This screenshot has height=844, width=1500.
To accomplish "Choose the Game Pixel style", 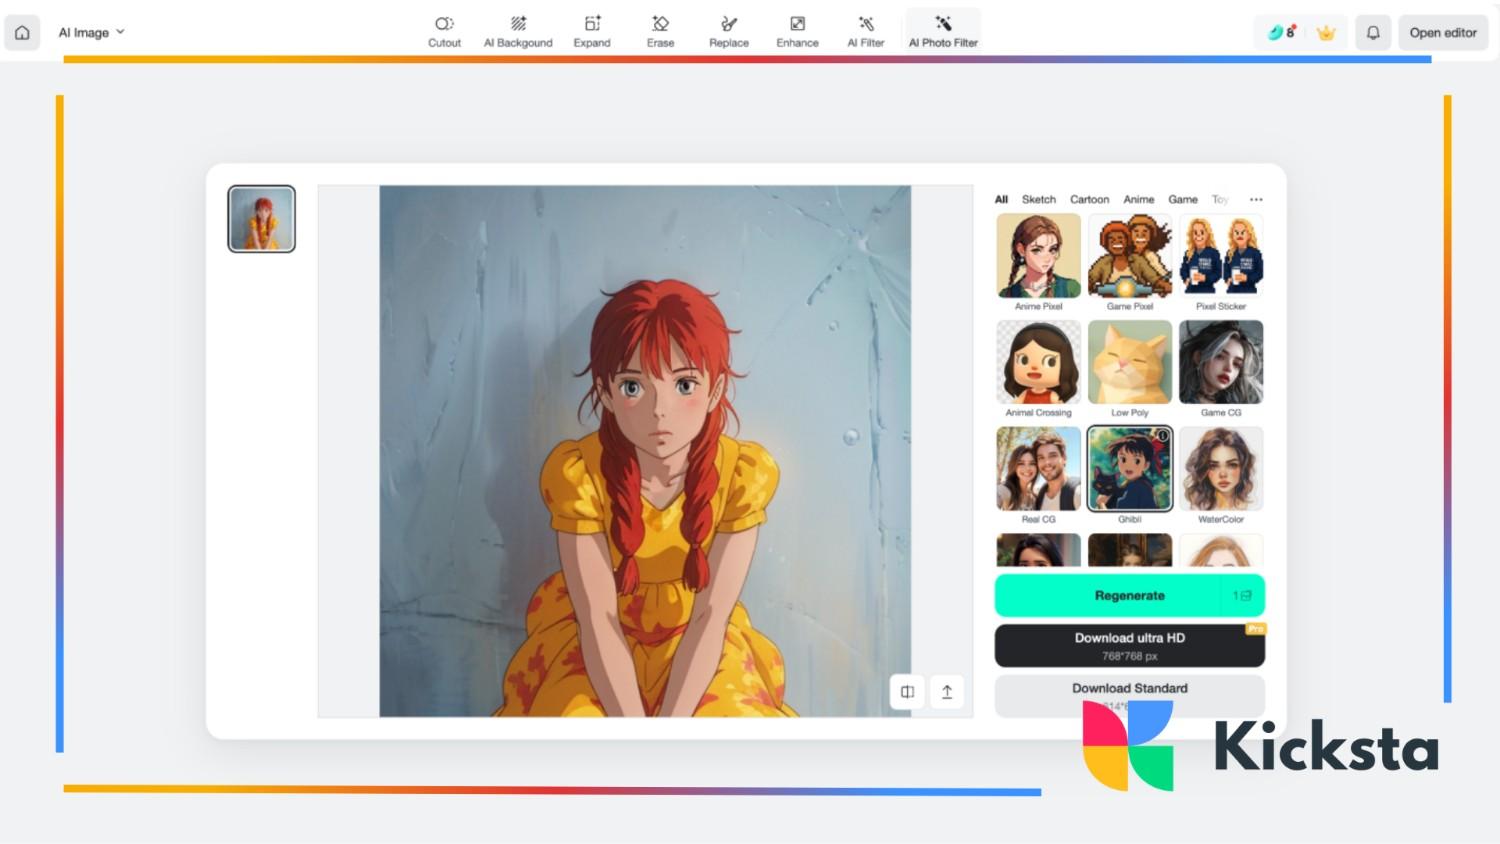I will click(x=1129, y=262).
